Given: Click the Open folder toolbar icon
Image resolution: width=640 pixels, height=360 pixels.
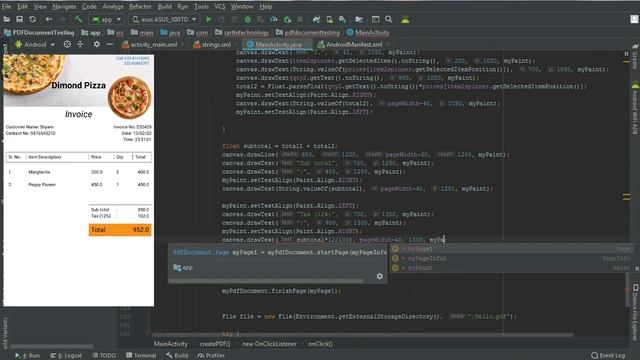Looking at the screenshot, I should (7, 19).
